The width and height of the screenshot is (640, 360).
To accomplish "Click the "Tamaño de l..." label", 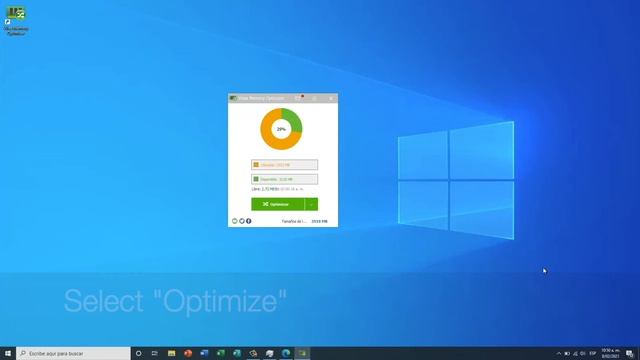I will (x=294, y=221).
